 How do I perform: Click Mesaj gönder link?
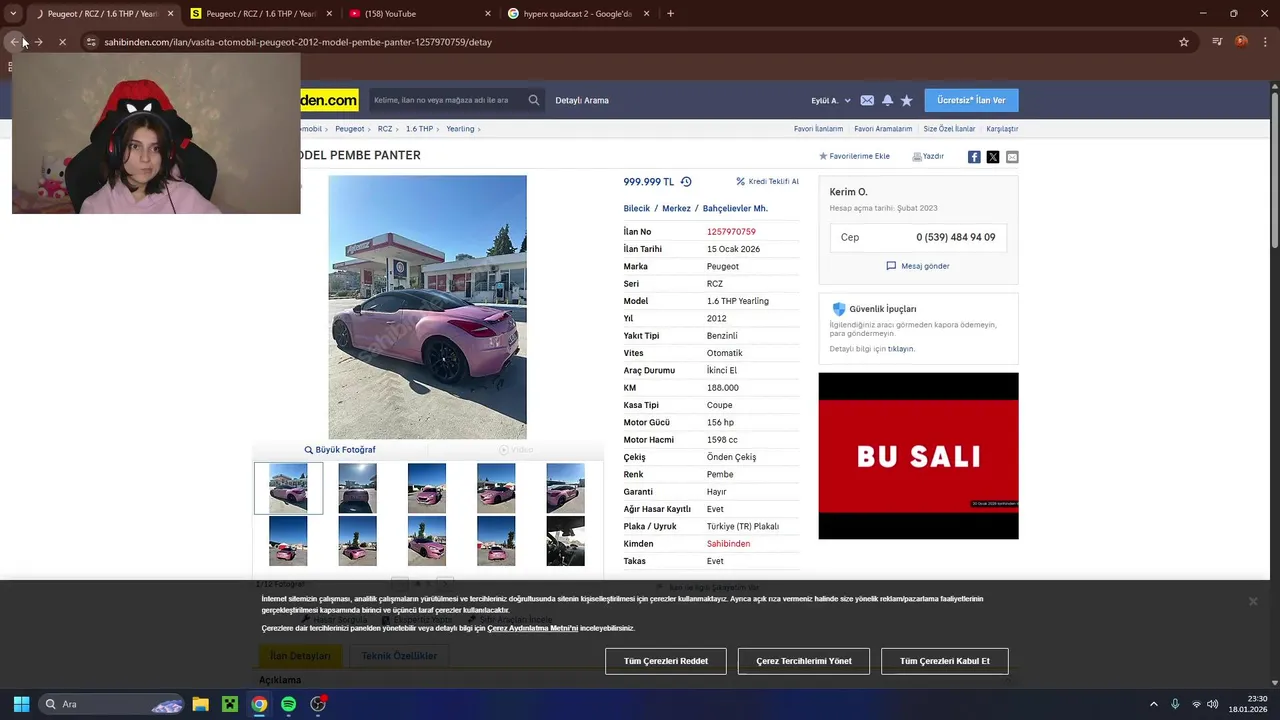coord(918,266)
